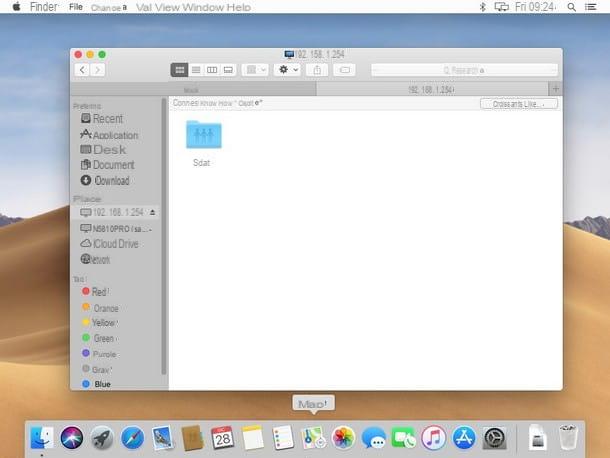The height and width of the screenshot is (458, 610).
Task: Open Application in the sidebar
Action: [x=109, y=135]
